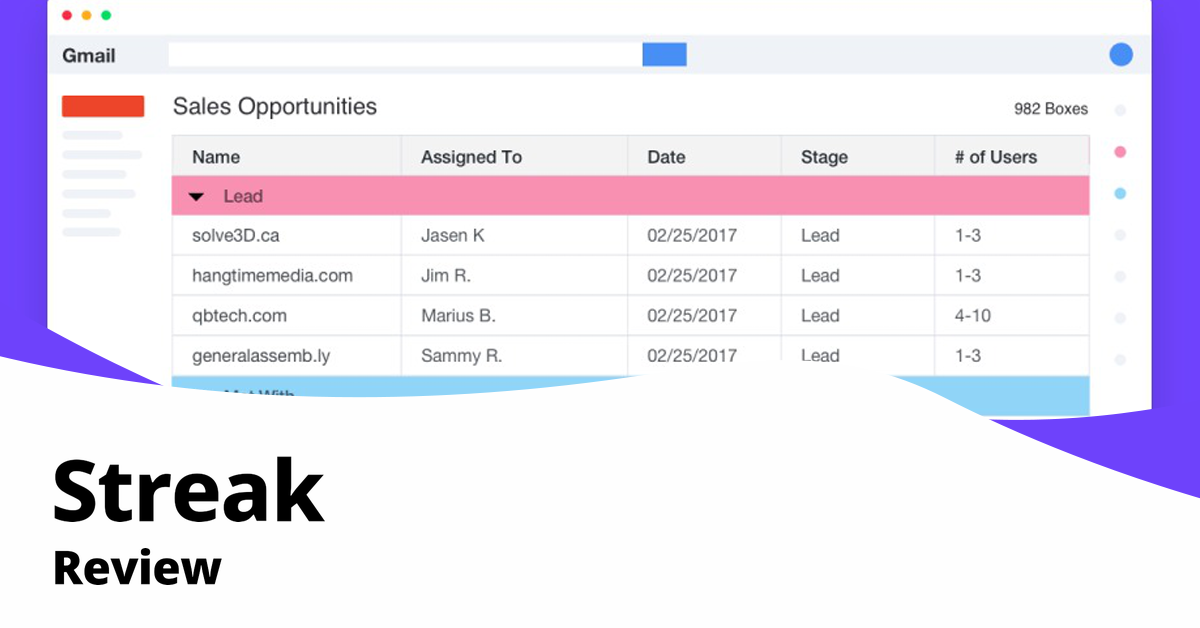Sort by the Name column header
Image resolution: width=1200 pixels, height=628 pixels.
[x=216, y=157]
